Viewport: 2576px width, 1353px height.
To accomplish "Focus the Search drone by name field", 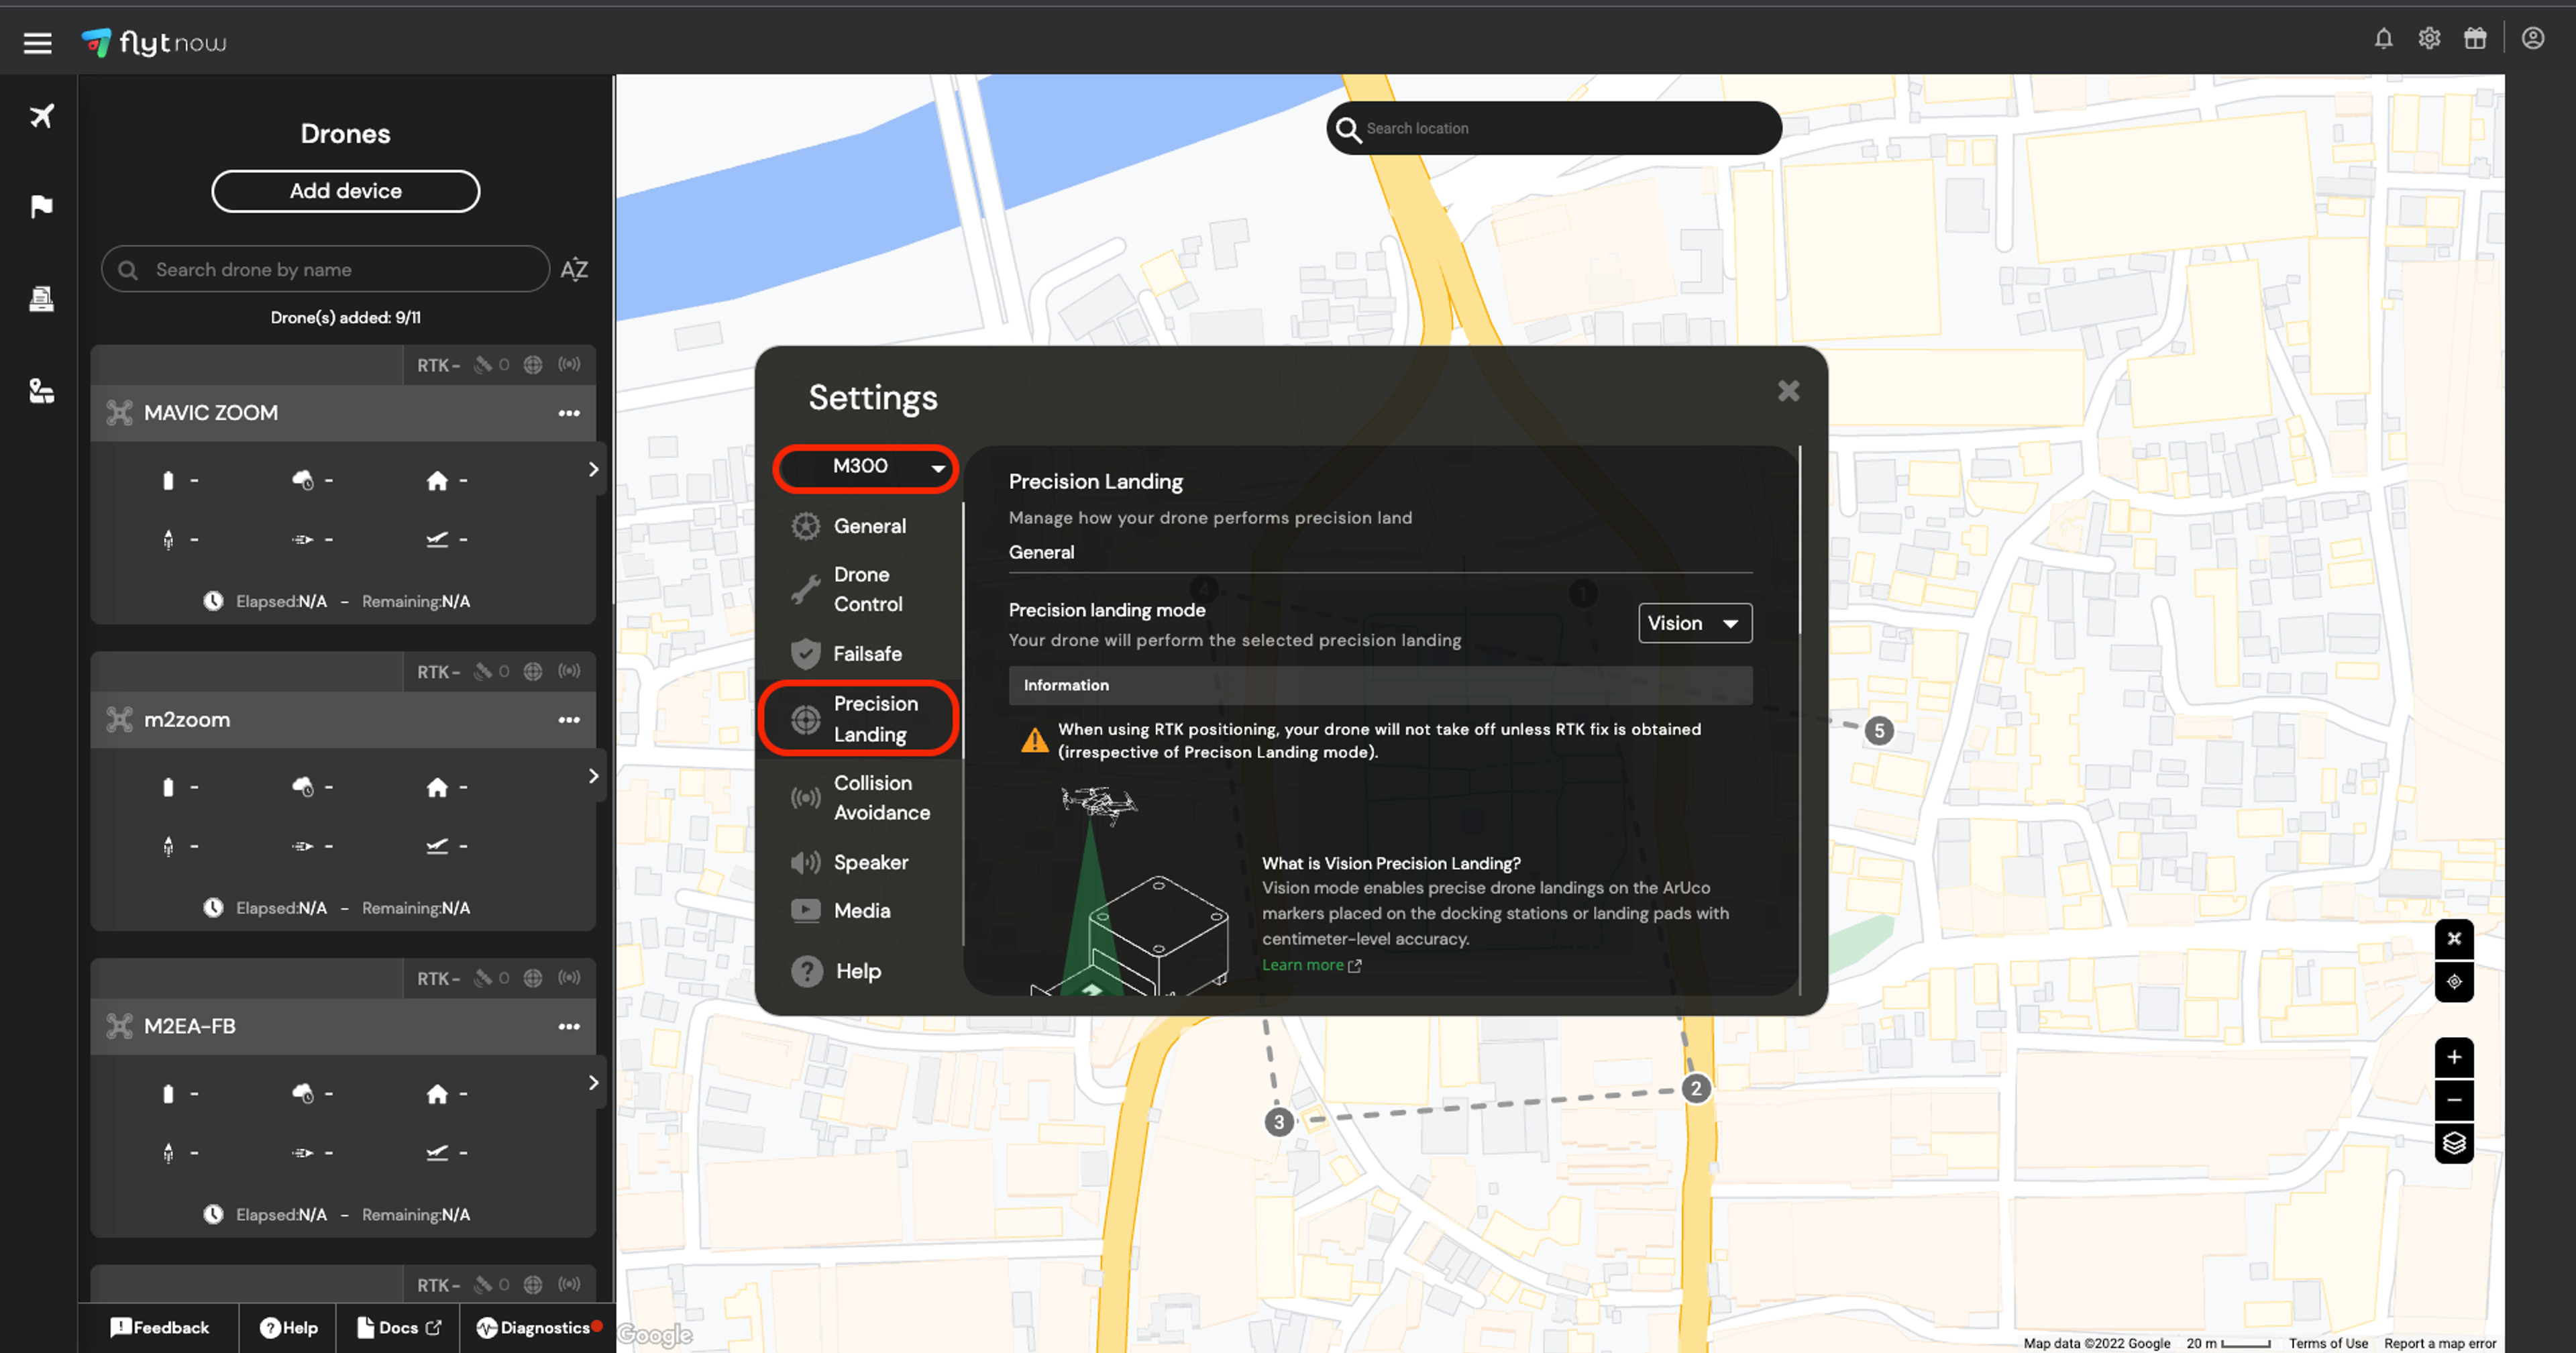I will [x=326, y=270].
